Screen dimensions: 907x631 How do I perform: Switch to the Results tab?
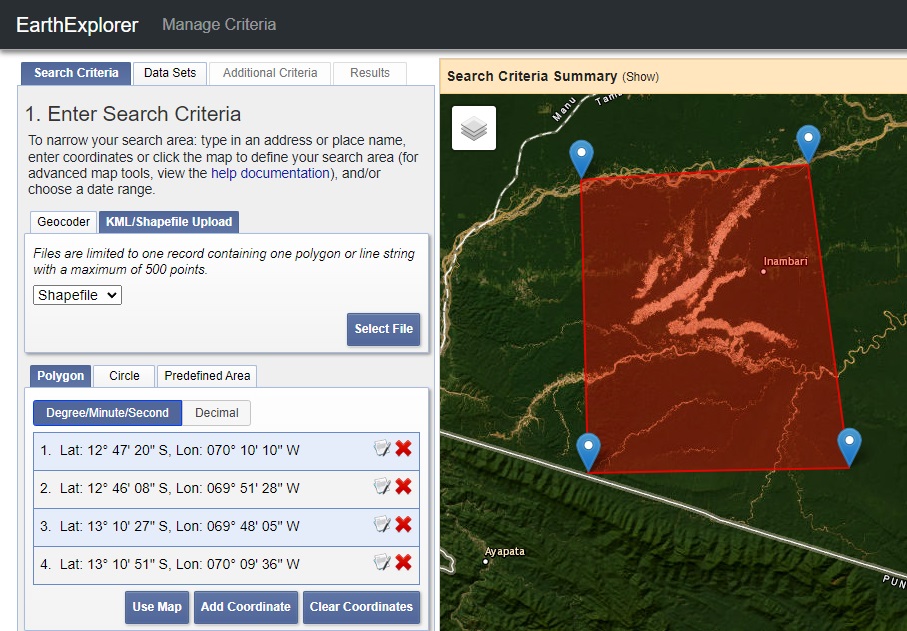point(370,73)
